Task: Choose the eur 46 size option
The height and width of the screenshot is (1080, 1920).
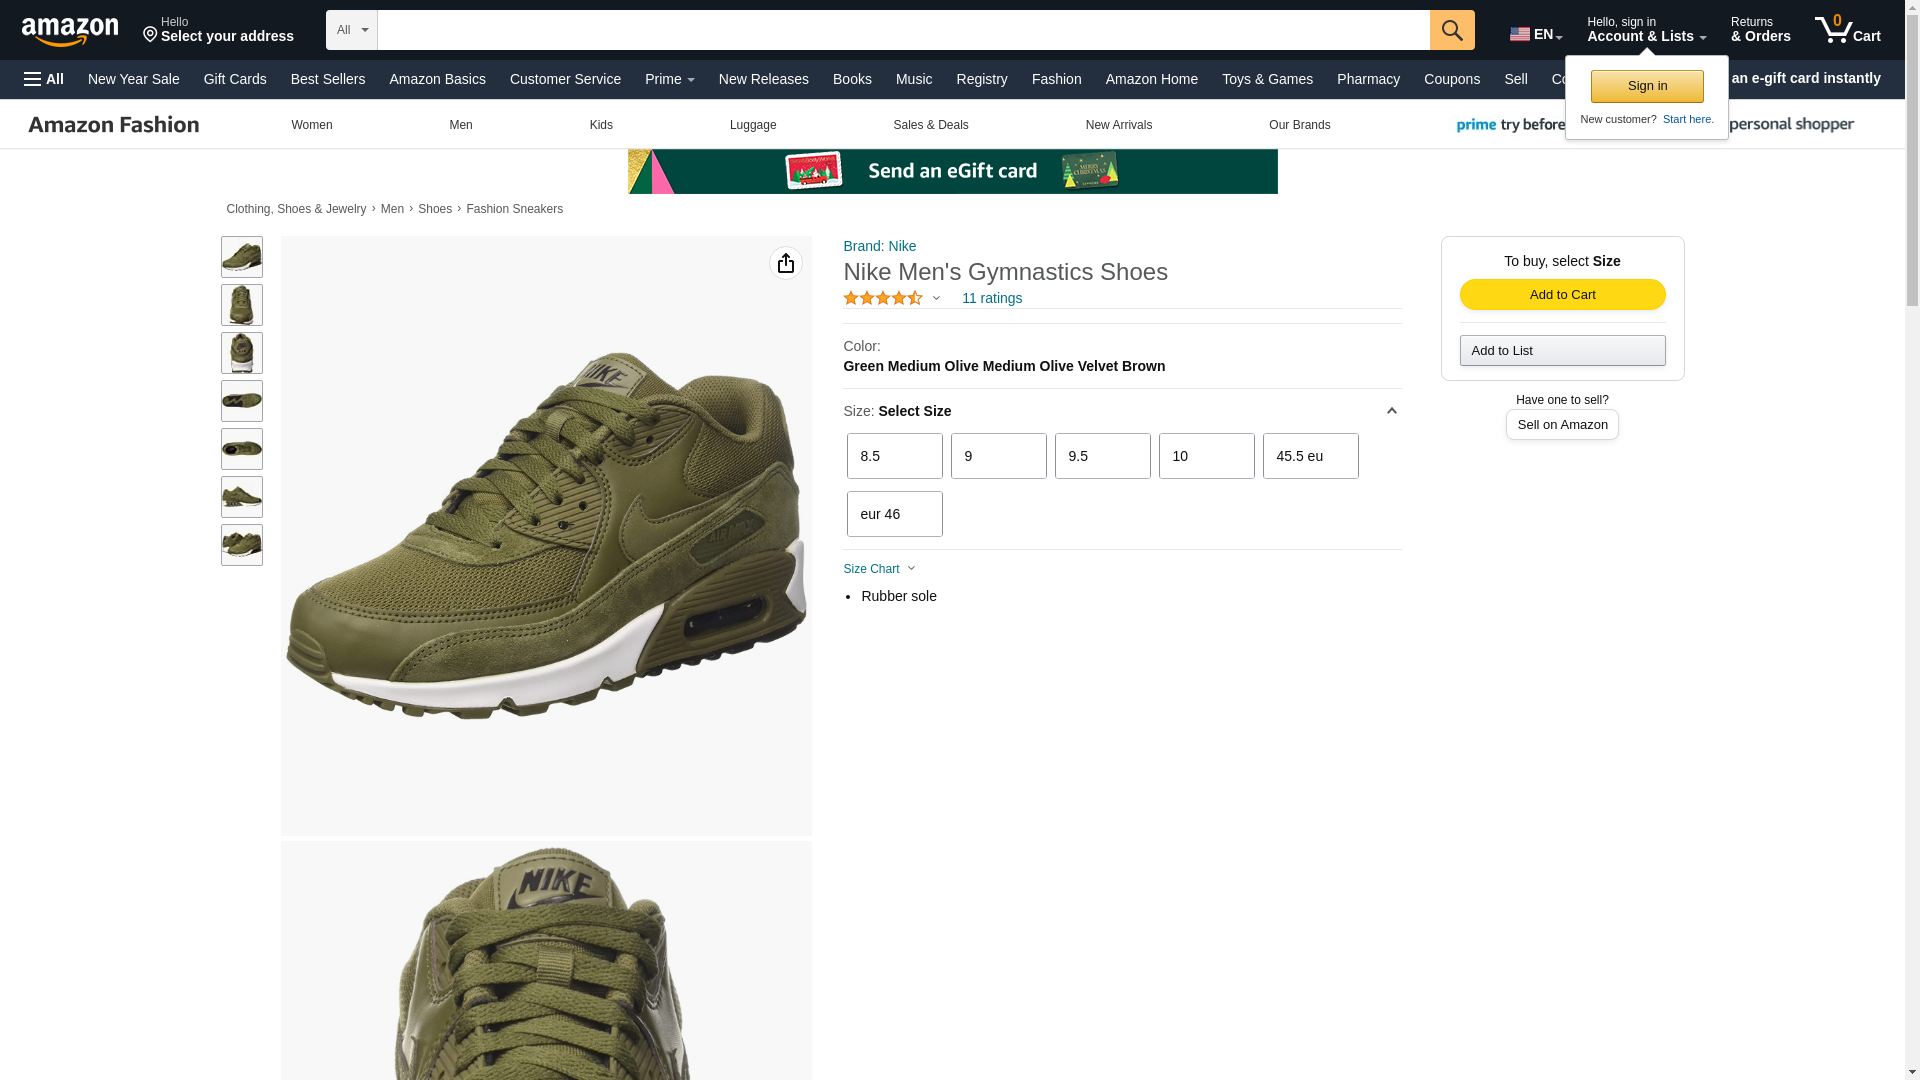Action: click(x=894, y=514)
